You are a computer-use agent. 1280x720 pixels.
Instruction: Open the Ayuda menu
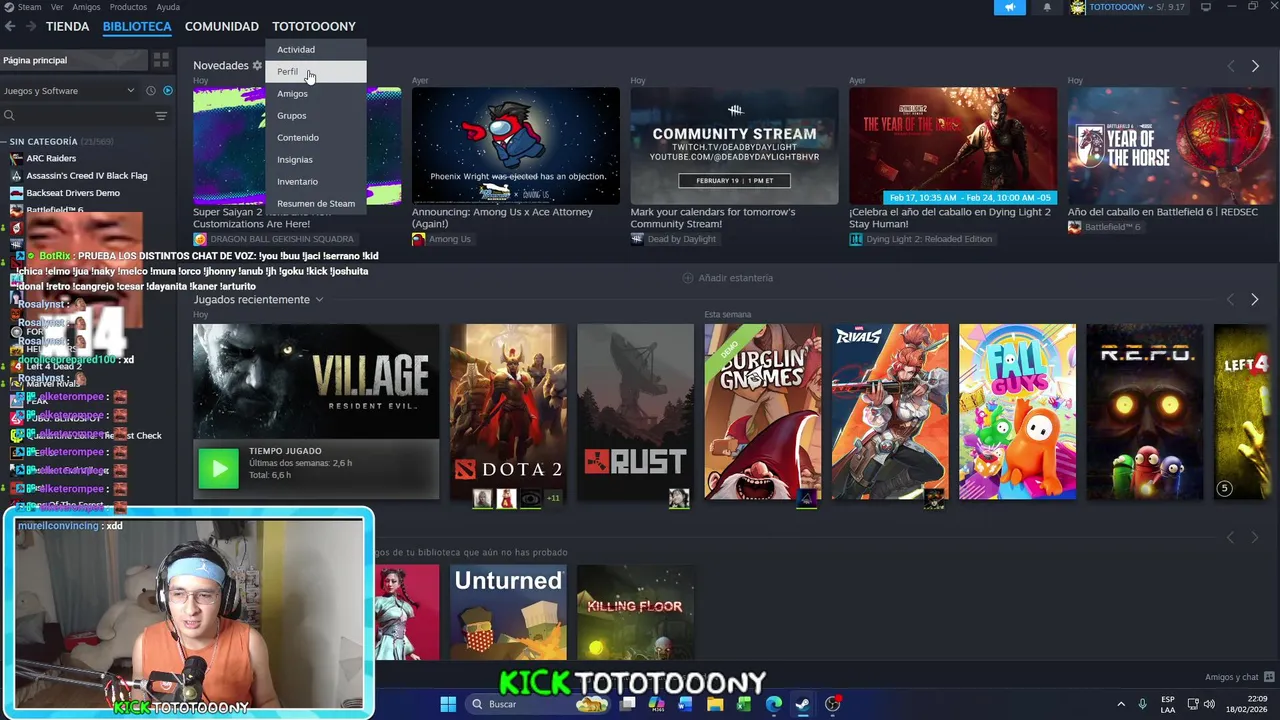pos(168,7)
